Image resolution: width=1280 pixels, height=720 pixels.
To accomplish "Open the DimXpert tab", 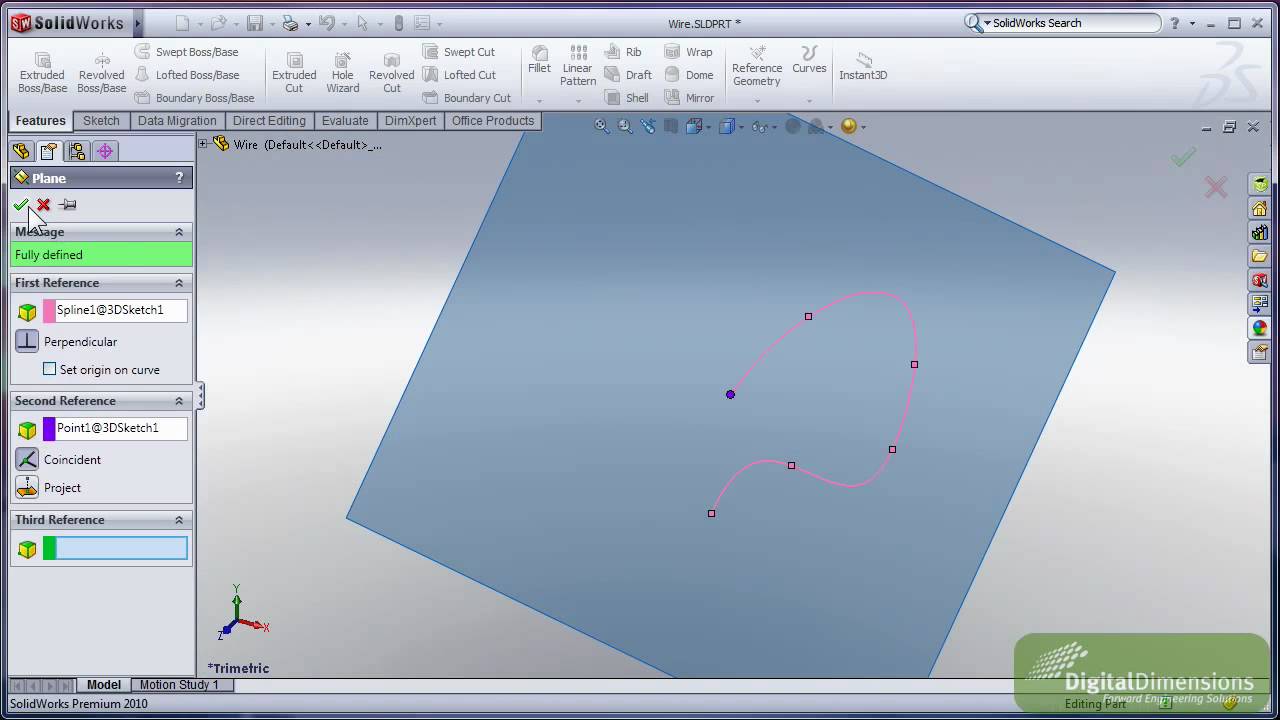I will tap(411, 121).
